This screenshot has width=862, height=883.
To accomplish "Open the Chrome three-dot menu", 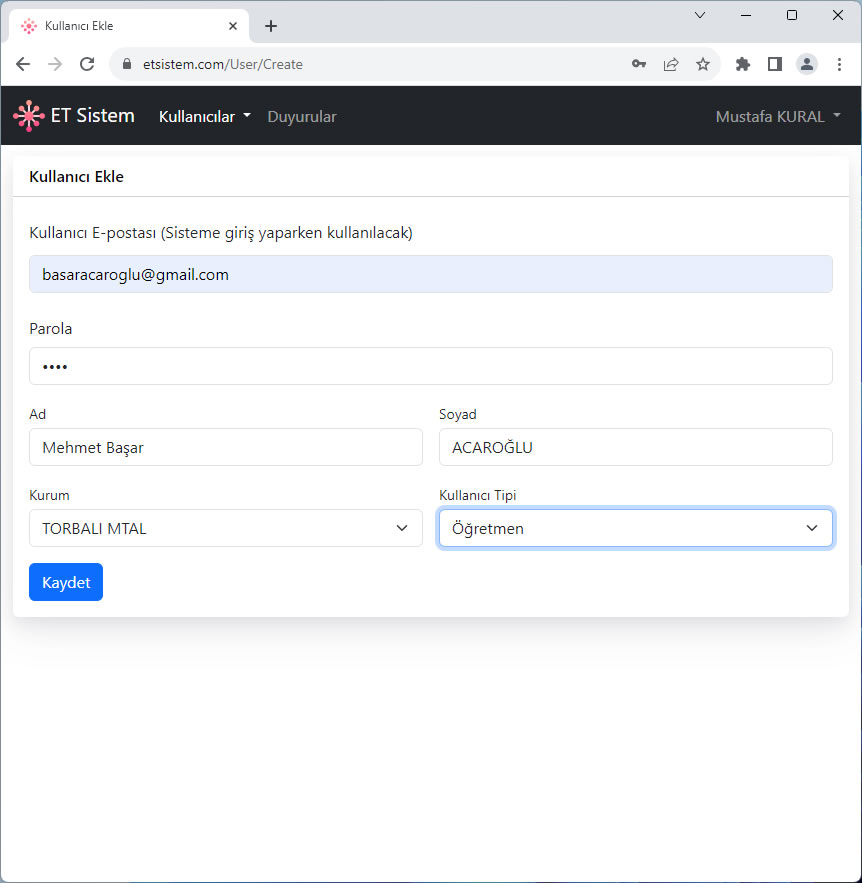I will pos(839,64).
